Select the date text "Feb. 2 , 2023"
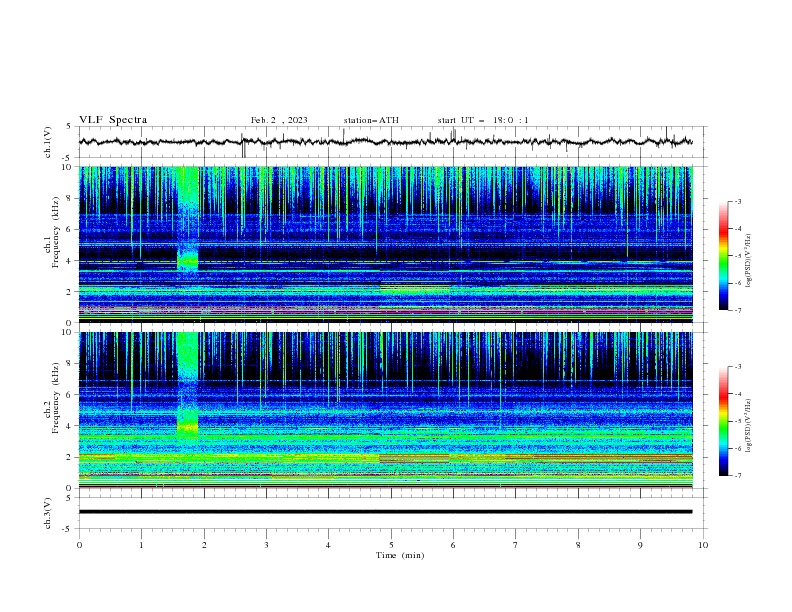This screenshot has height=612, width=792. point(279,120)
